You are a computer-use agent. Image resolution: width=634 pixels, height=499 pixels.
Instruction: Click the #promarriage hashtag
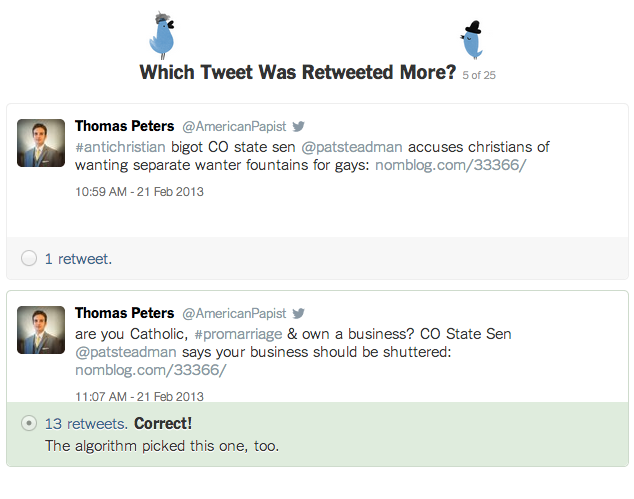[238, 334]
